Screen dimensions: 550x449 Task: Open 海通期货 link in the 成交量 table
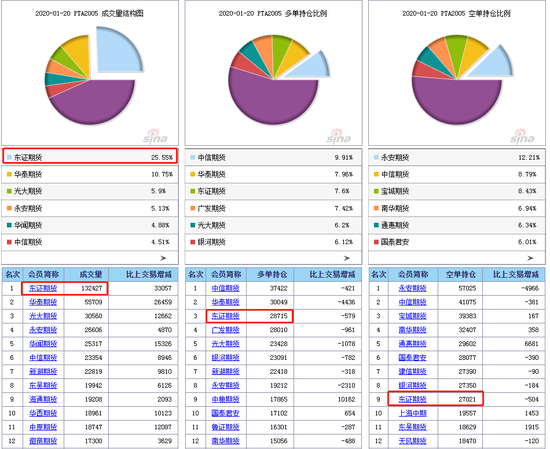[43, 399]
